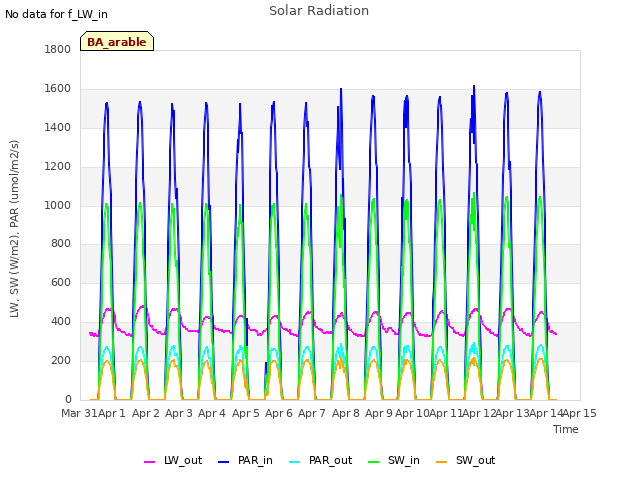Click the magenta LW_out legend swatch
This screenshot has height=480, width=640.
(x=149, y=462)
